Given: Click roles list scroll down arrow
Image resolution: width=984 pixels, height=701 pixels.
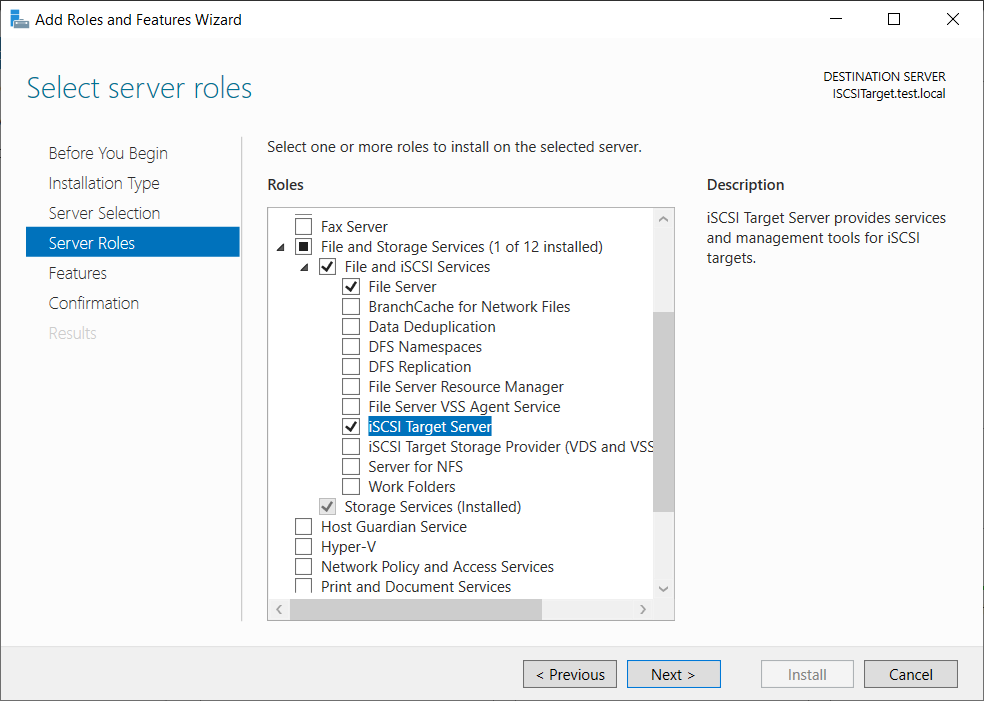Looking at the screenshot, I should pos(663,589).
